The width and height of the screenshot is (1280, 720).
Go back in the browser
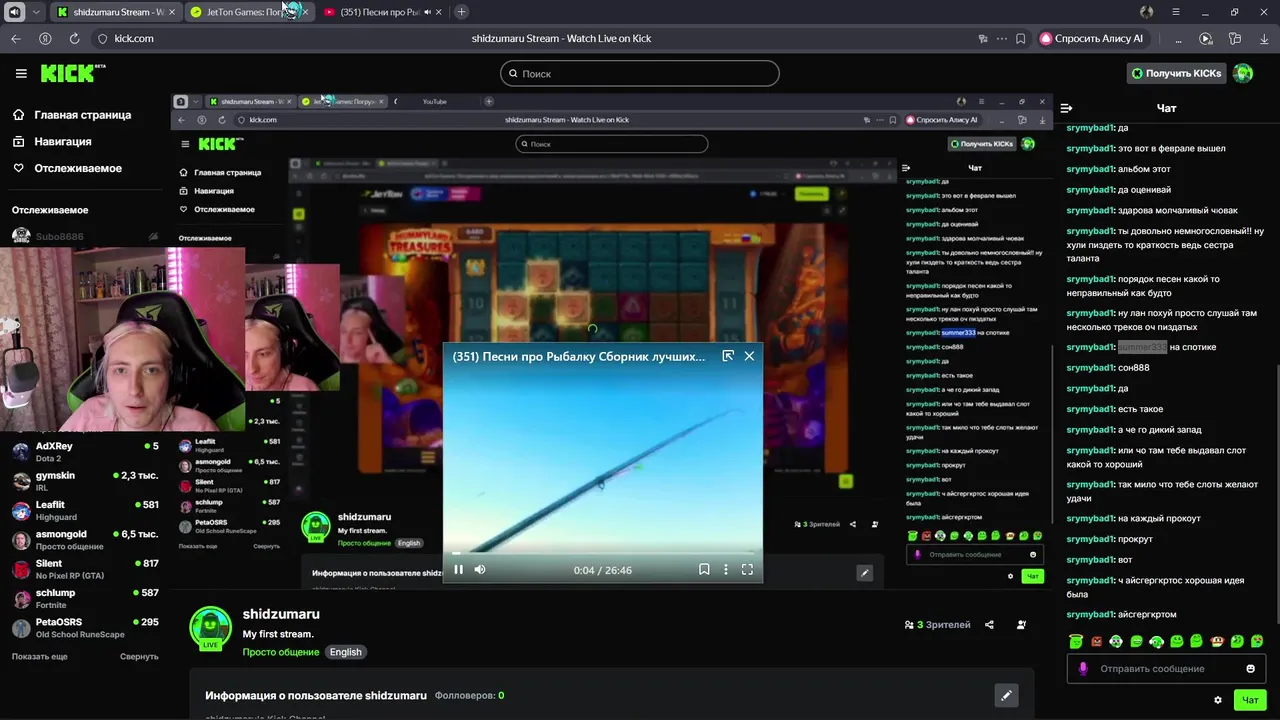[x=16, y=38]
